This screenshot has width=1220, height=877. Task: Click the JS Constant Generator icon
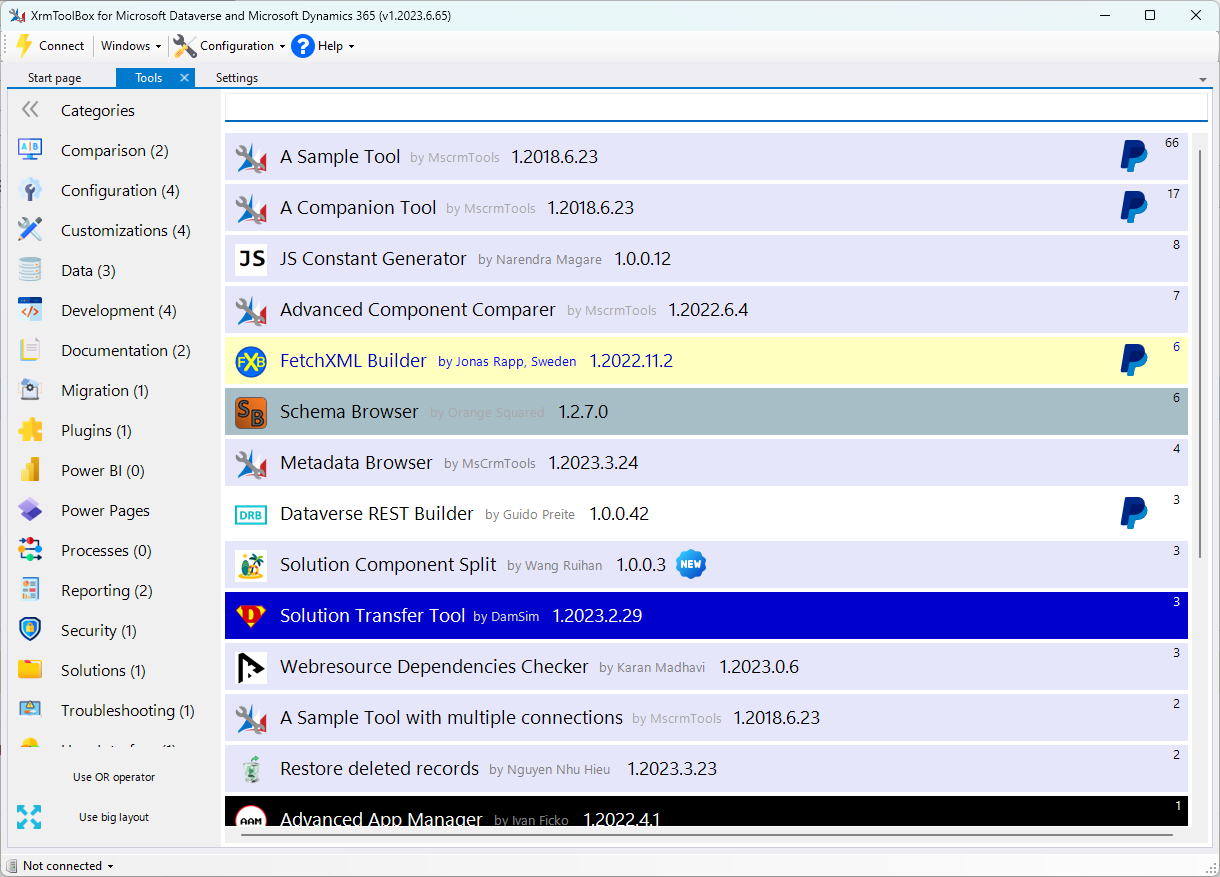pyautogui.click(x=250, y=259)
